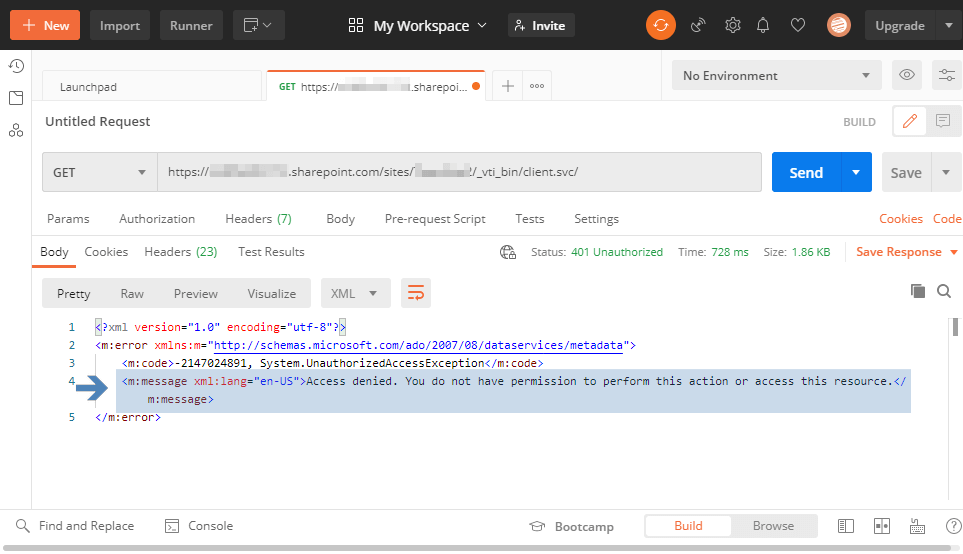963x554 pixels.
Task: Open the No Environment dropdown
Action: pos(776,76)
